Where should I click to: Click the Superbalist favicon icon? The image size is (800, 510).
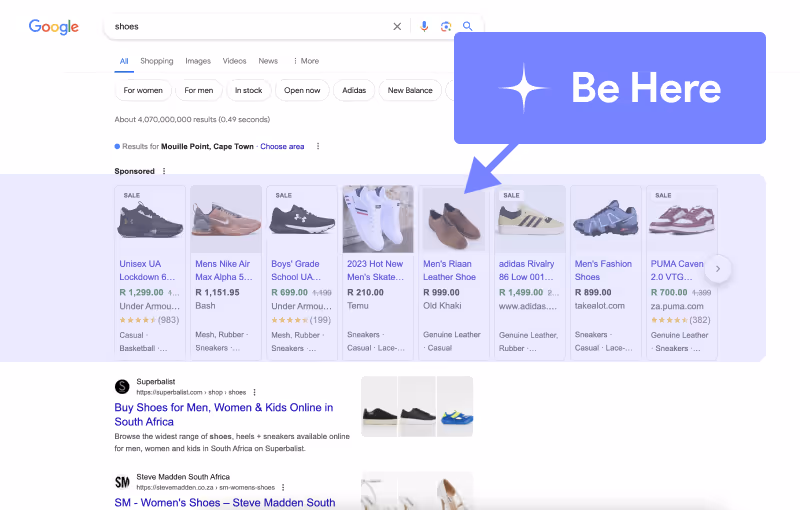coord(122,387)
